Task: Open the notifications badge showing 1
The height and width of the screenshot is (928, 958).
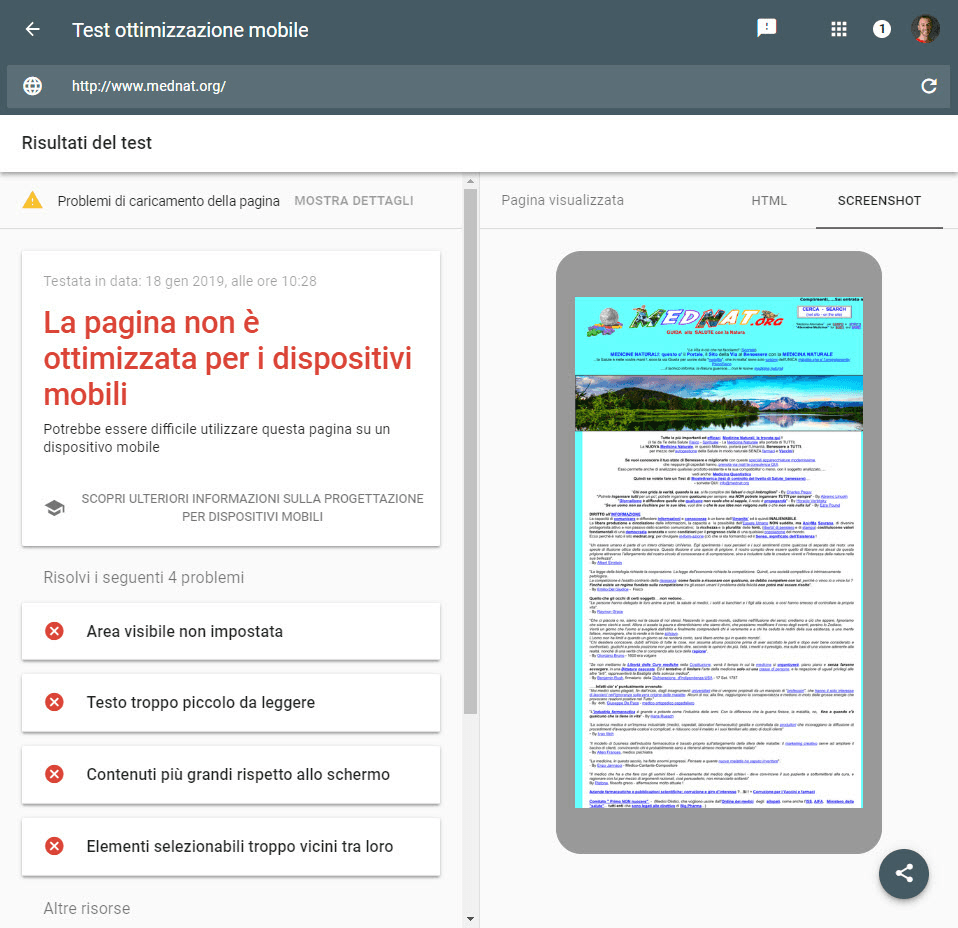Action: coord(881,29)
